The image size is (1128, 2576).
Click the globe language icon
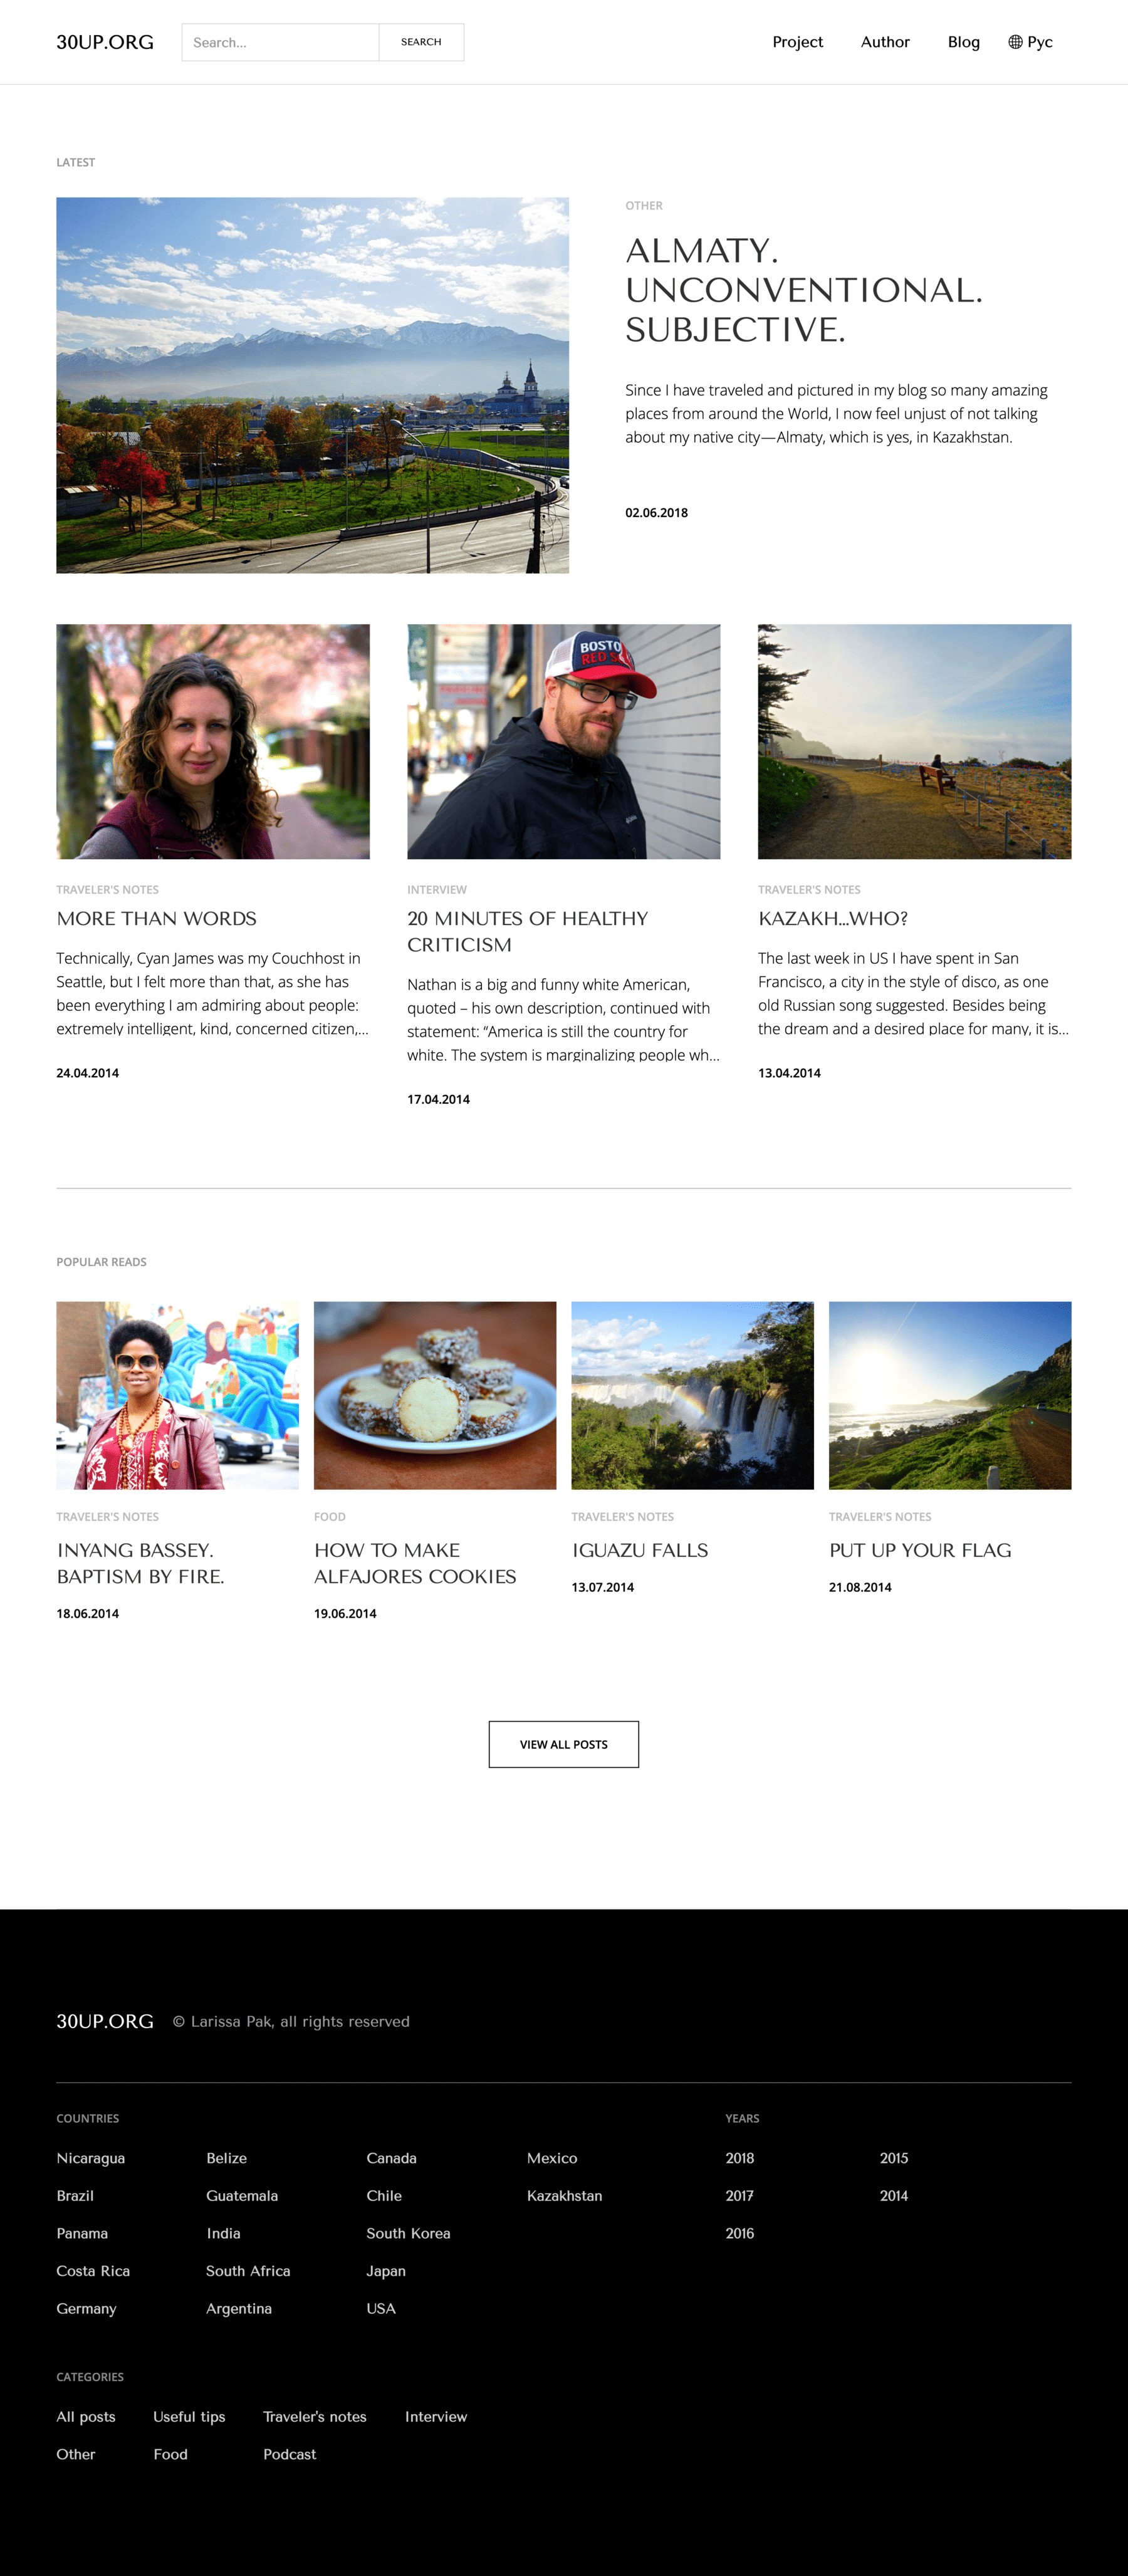1015,42
